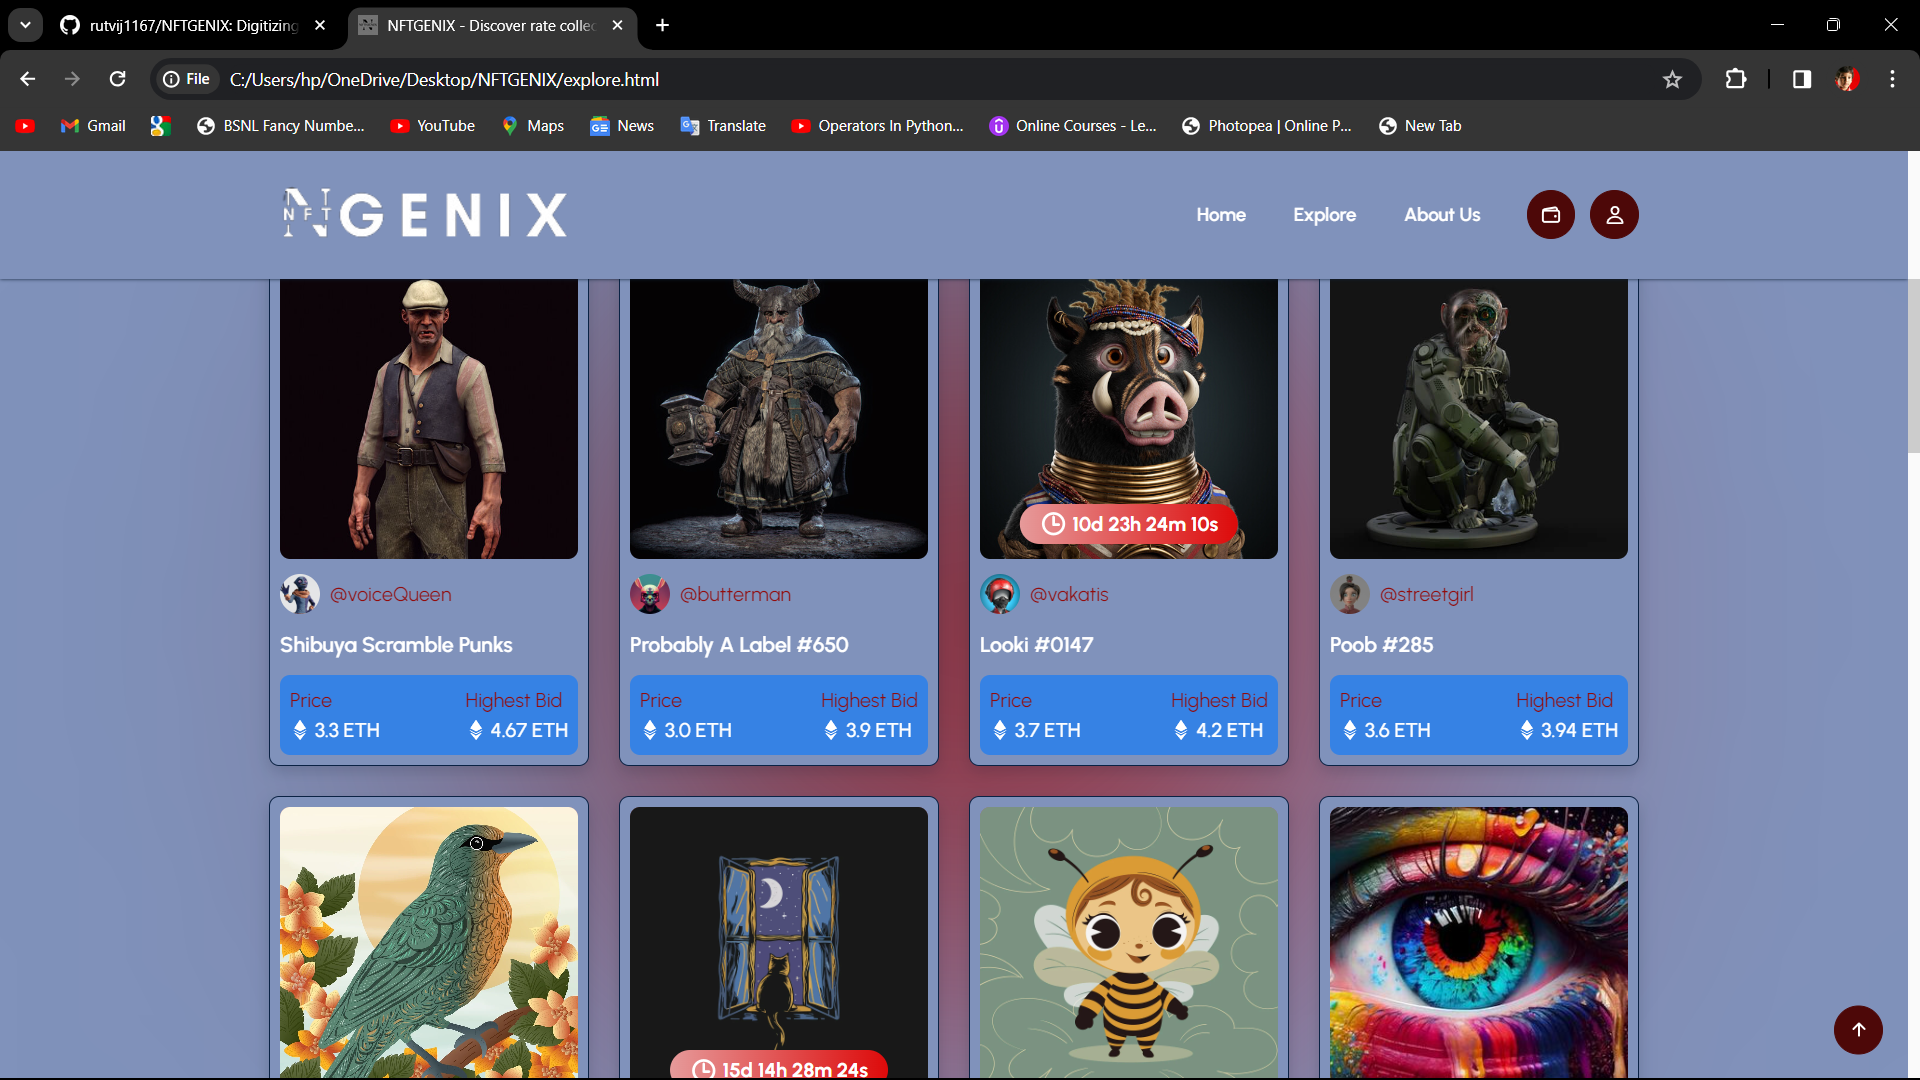1920x1080 pixels.
Task: Open the user profile icon button
Action: (1614, 215)
